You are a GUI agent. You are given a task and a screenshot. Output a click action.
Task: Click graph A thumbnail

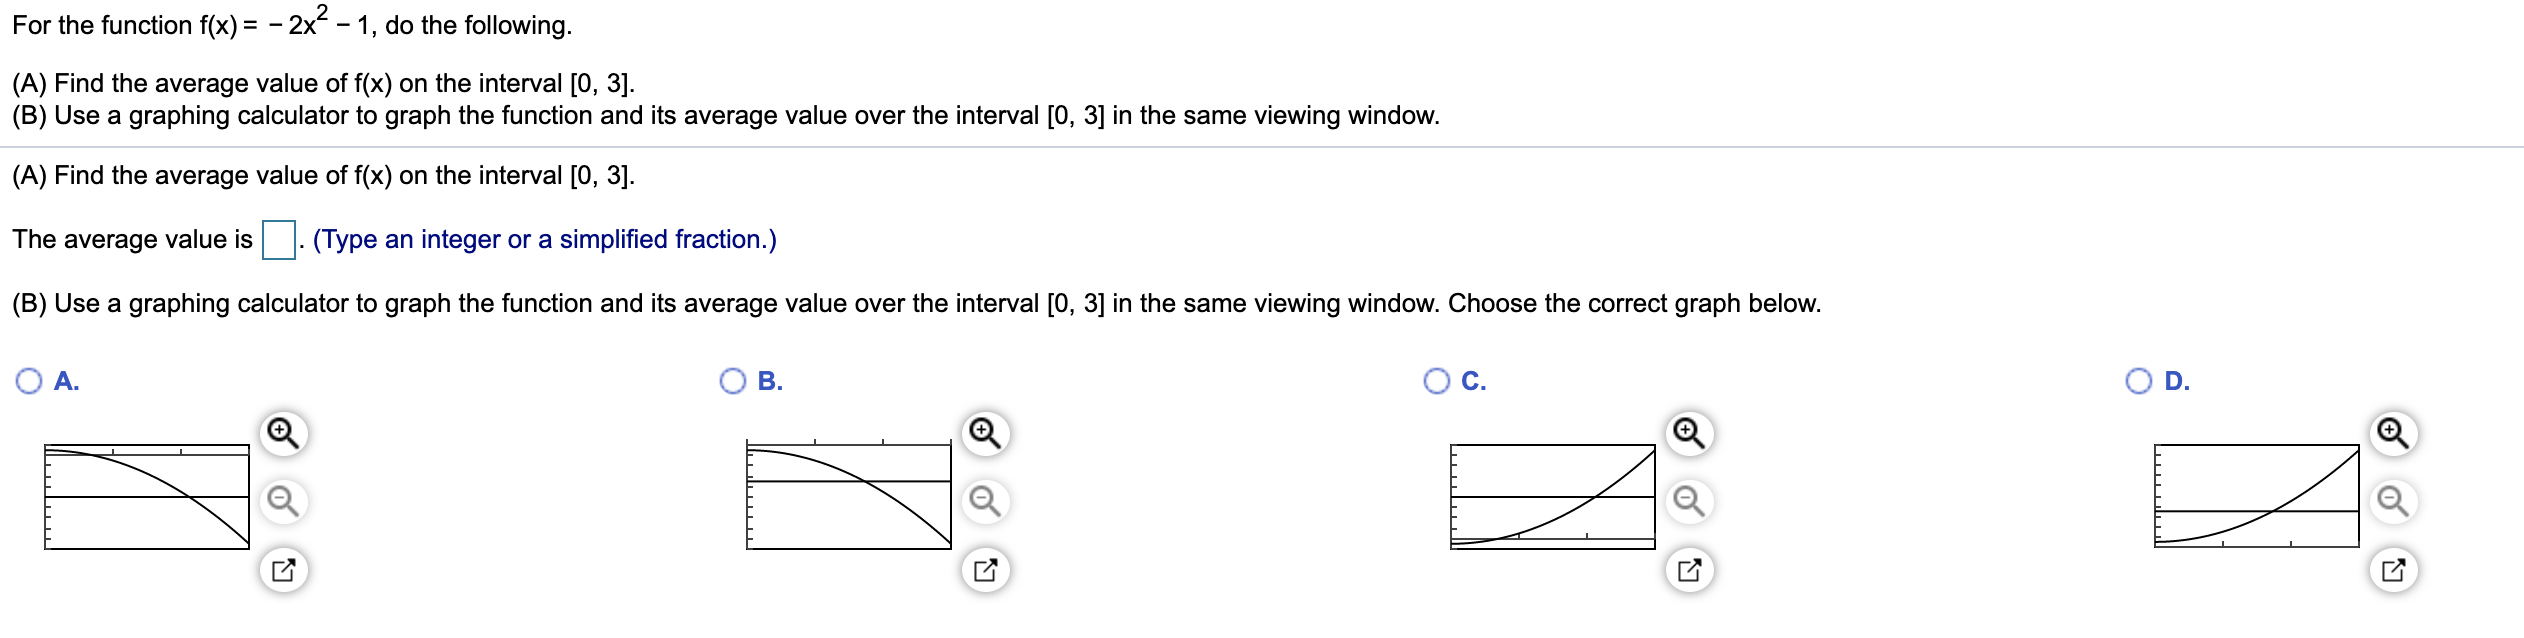[x=147, y=496]
